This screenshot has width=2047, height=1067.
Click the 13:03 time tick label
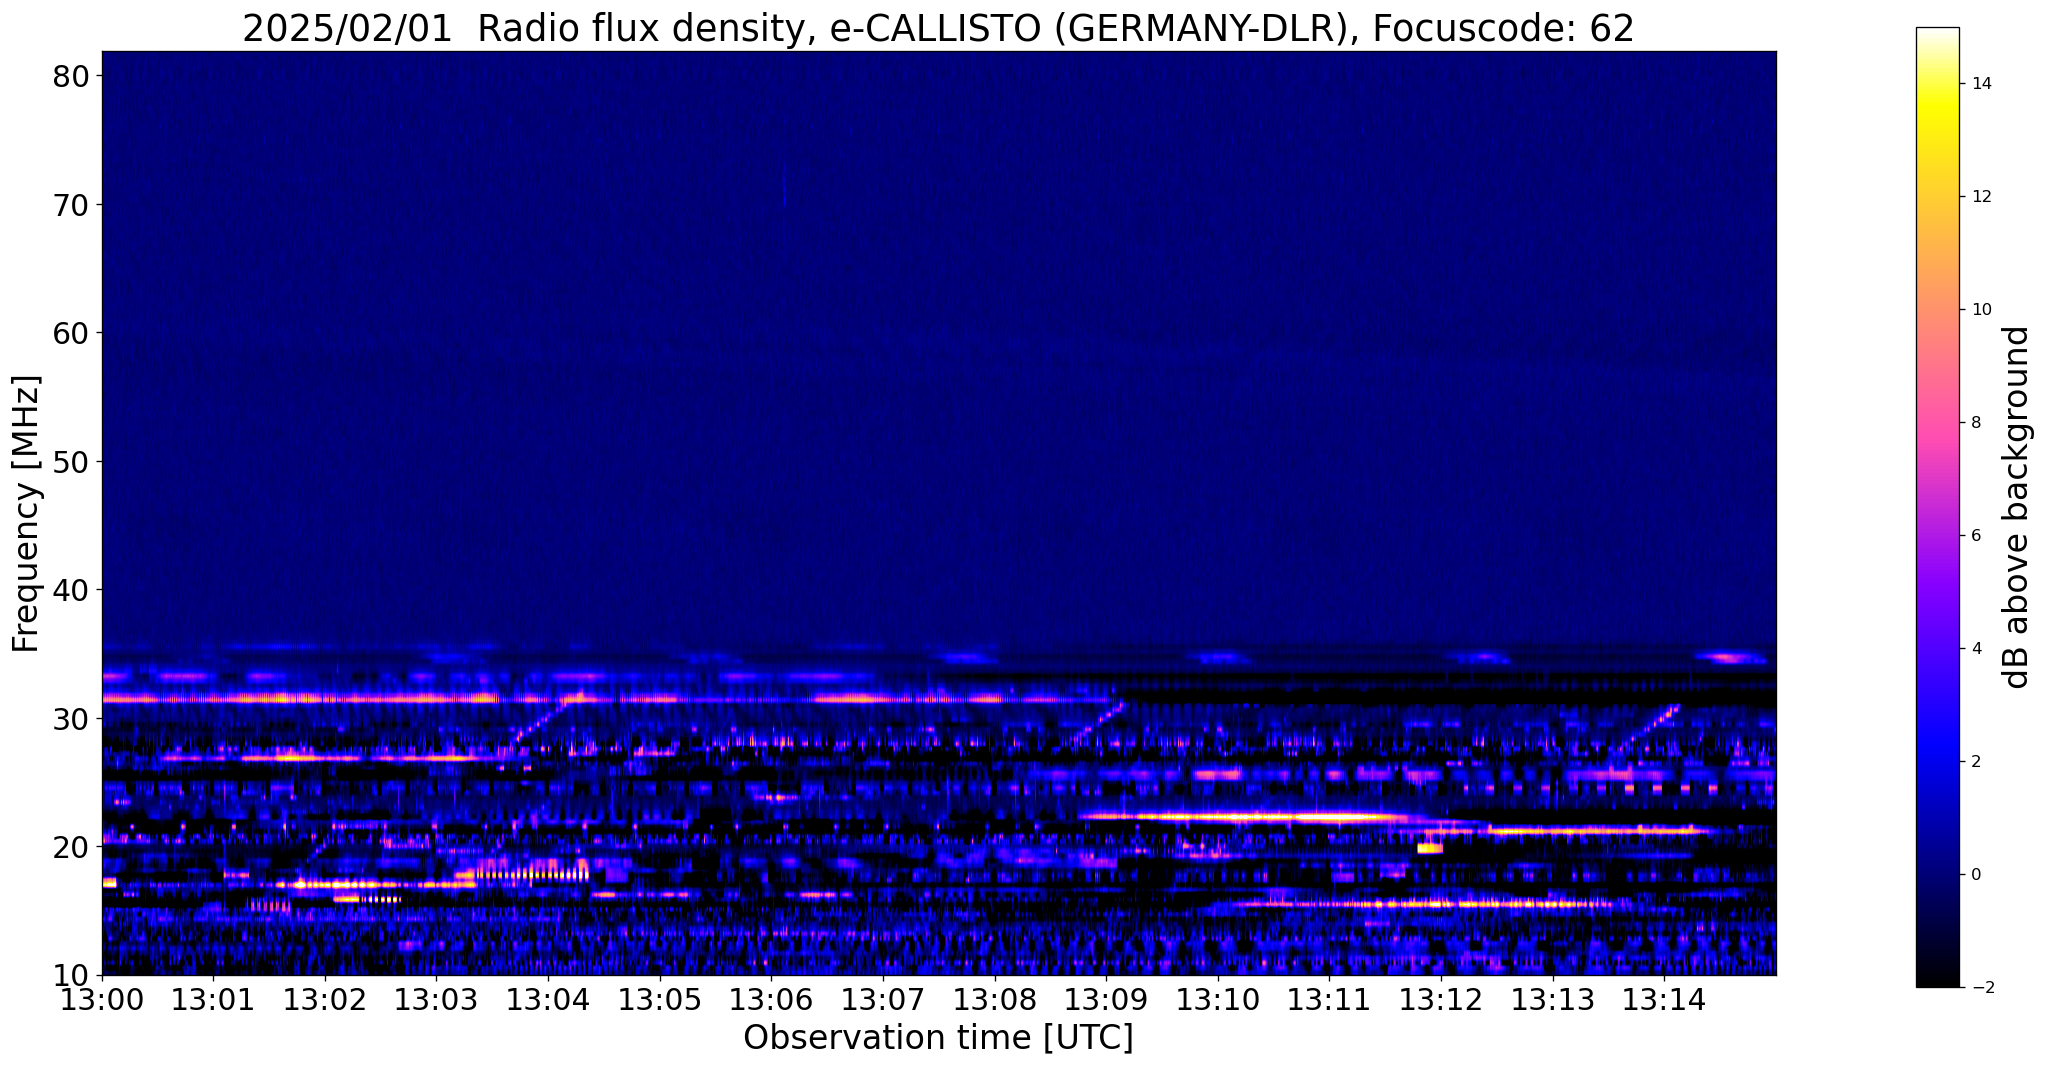(436, 998)
